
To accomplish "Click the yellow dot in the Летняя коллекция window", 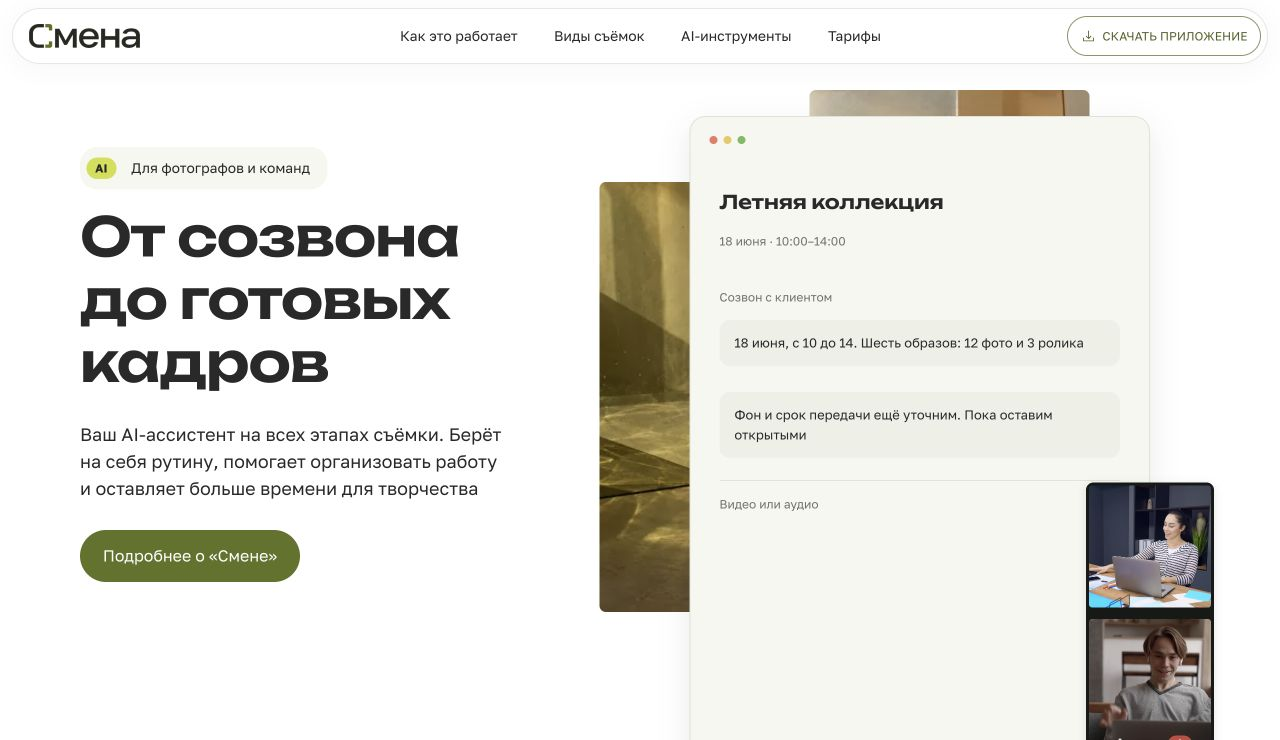I will point(727,140).
